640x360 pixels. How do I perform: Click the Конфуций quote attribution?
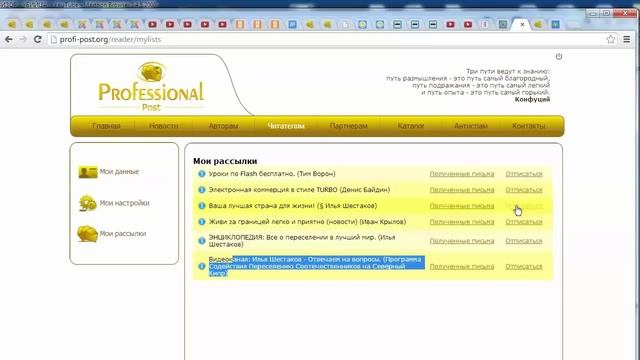pyautogui.click(x=532, y=99)
